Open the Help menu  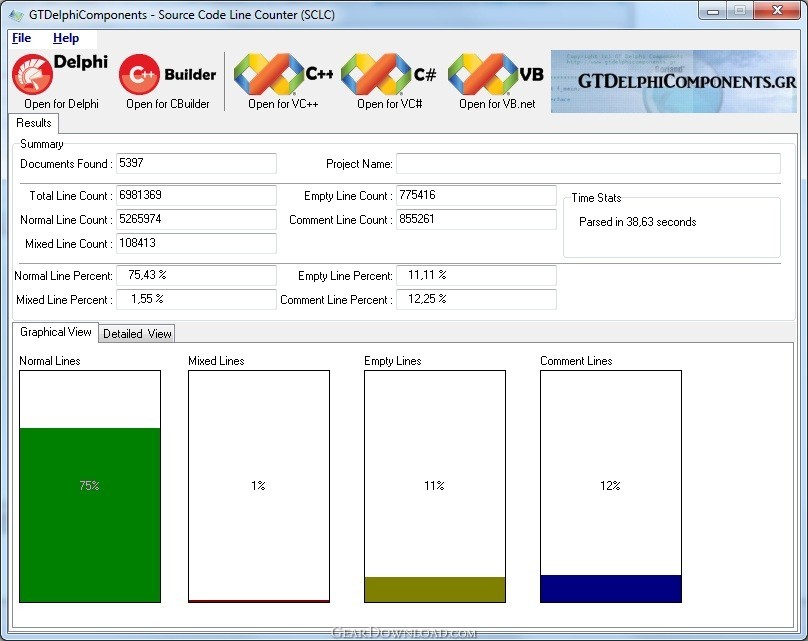(66, 38)
